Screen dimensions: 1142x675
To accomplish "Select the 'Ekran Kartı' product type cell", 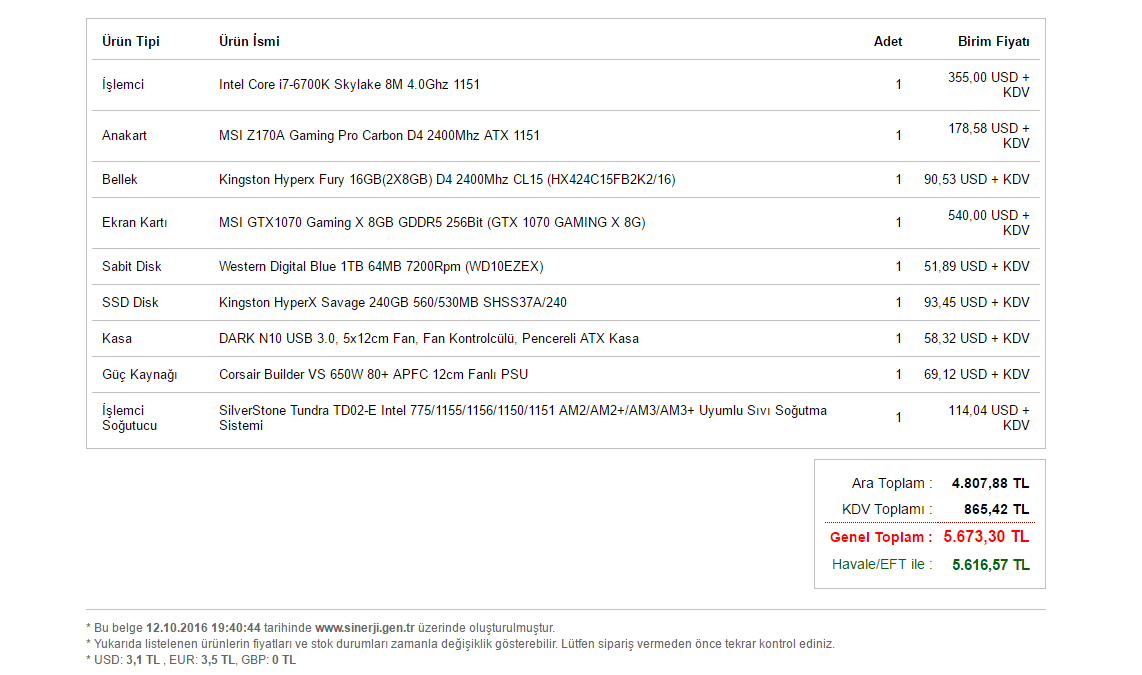I will (x=135, y=222).
